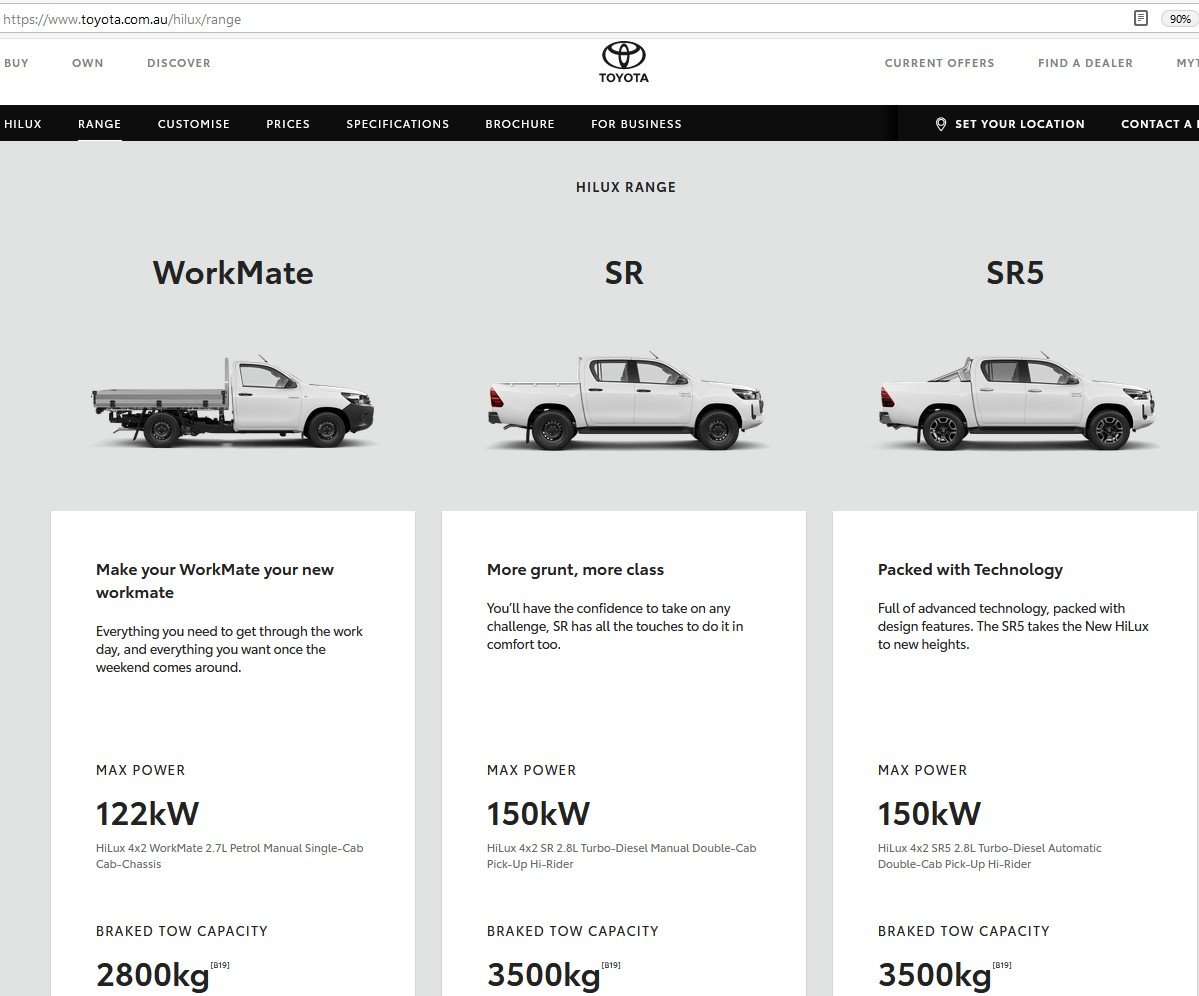Viewport: 1199px width, 996px height.
Task: Go to the PRICES tab
Action: [x=288, y=124]
